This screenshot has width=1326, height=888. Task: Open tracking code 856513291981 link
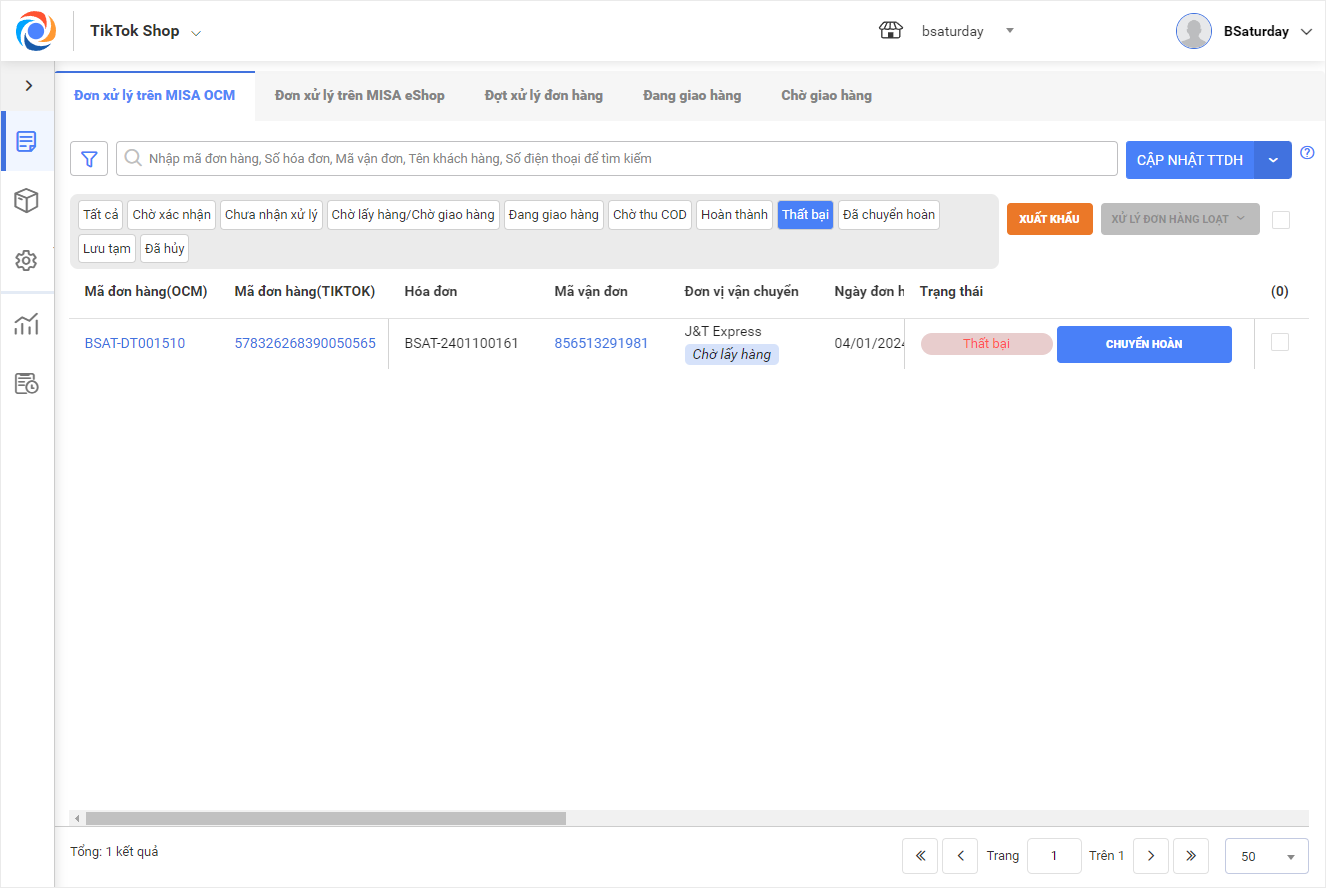click(601, 343)
